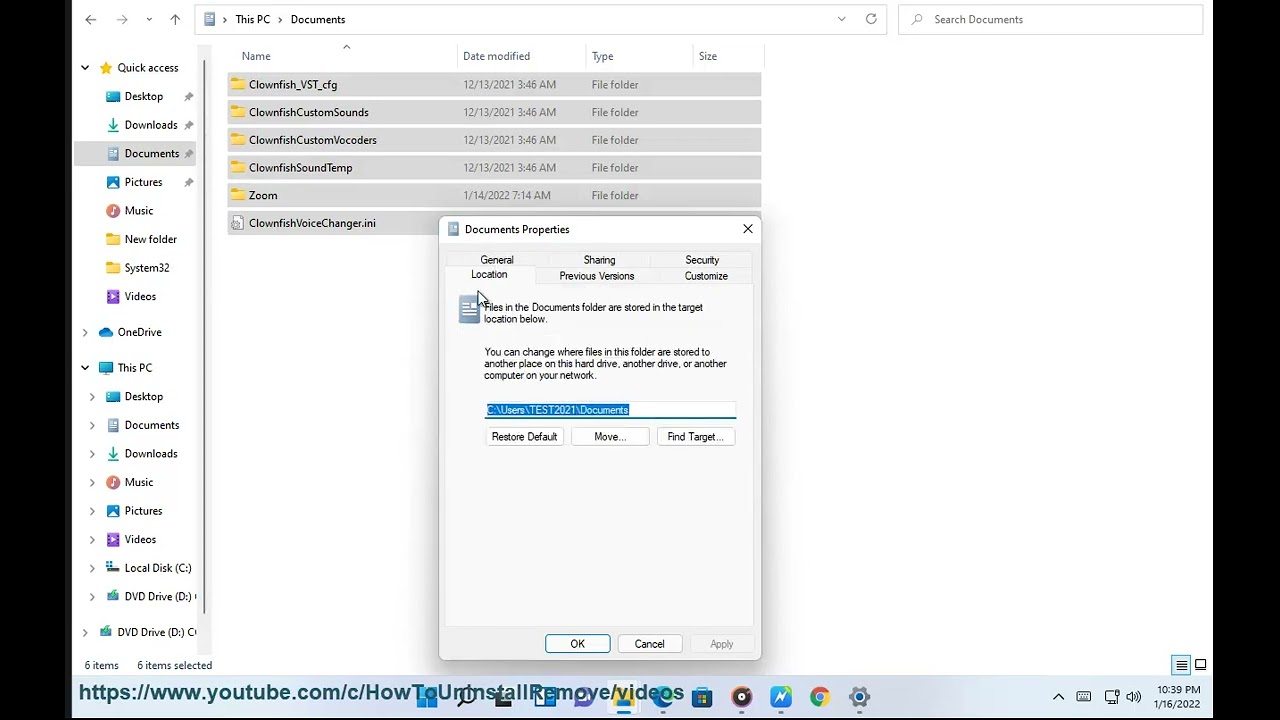Click the volume icon in system tray
This screenshot has height=720, width=1280.
point(1133,697)
